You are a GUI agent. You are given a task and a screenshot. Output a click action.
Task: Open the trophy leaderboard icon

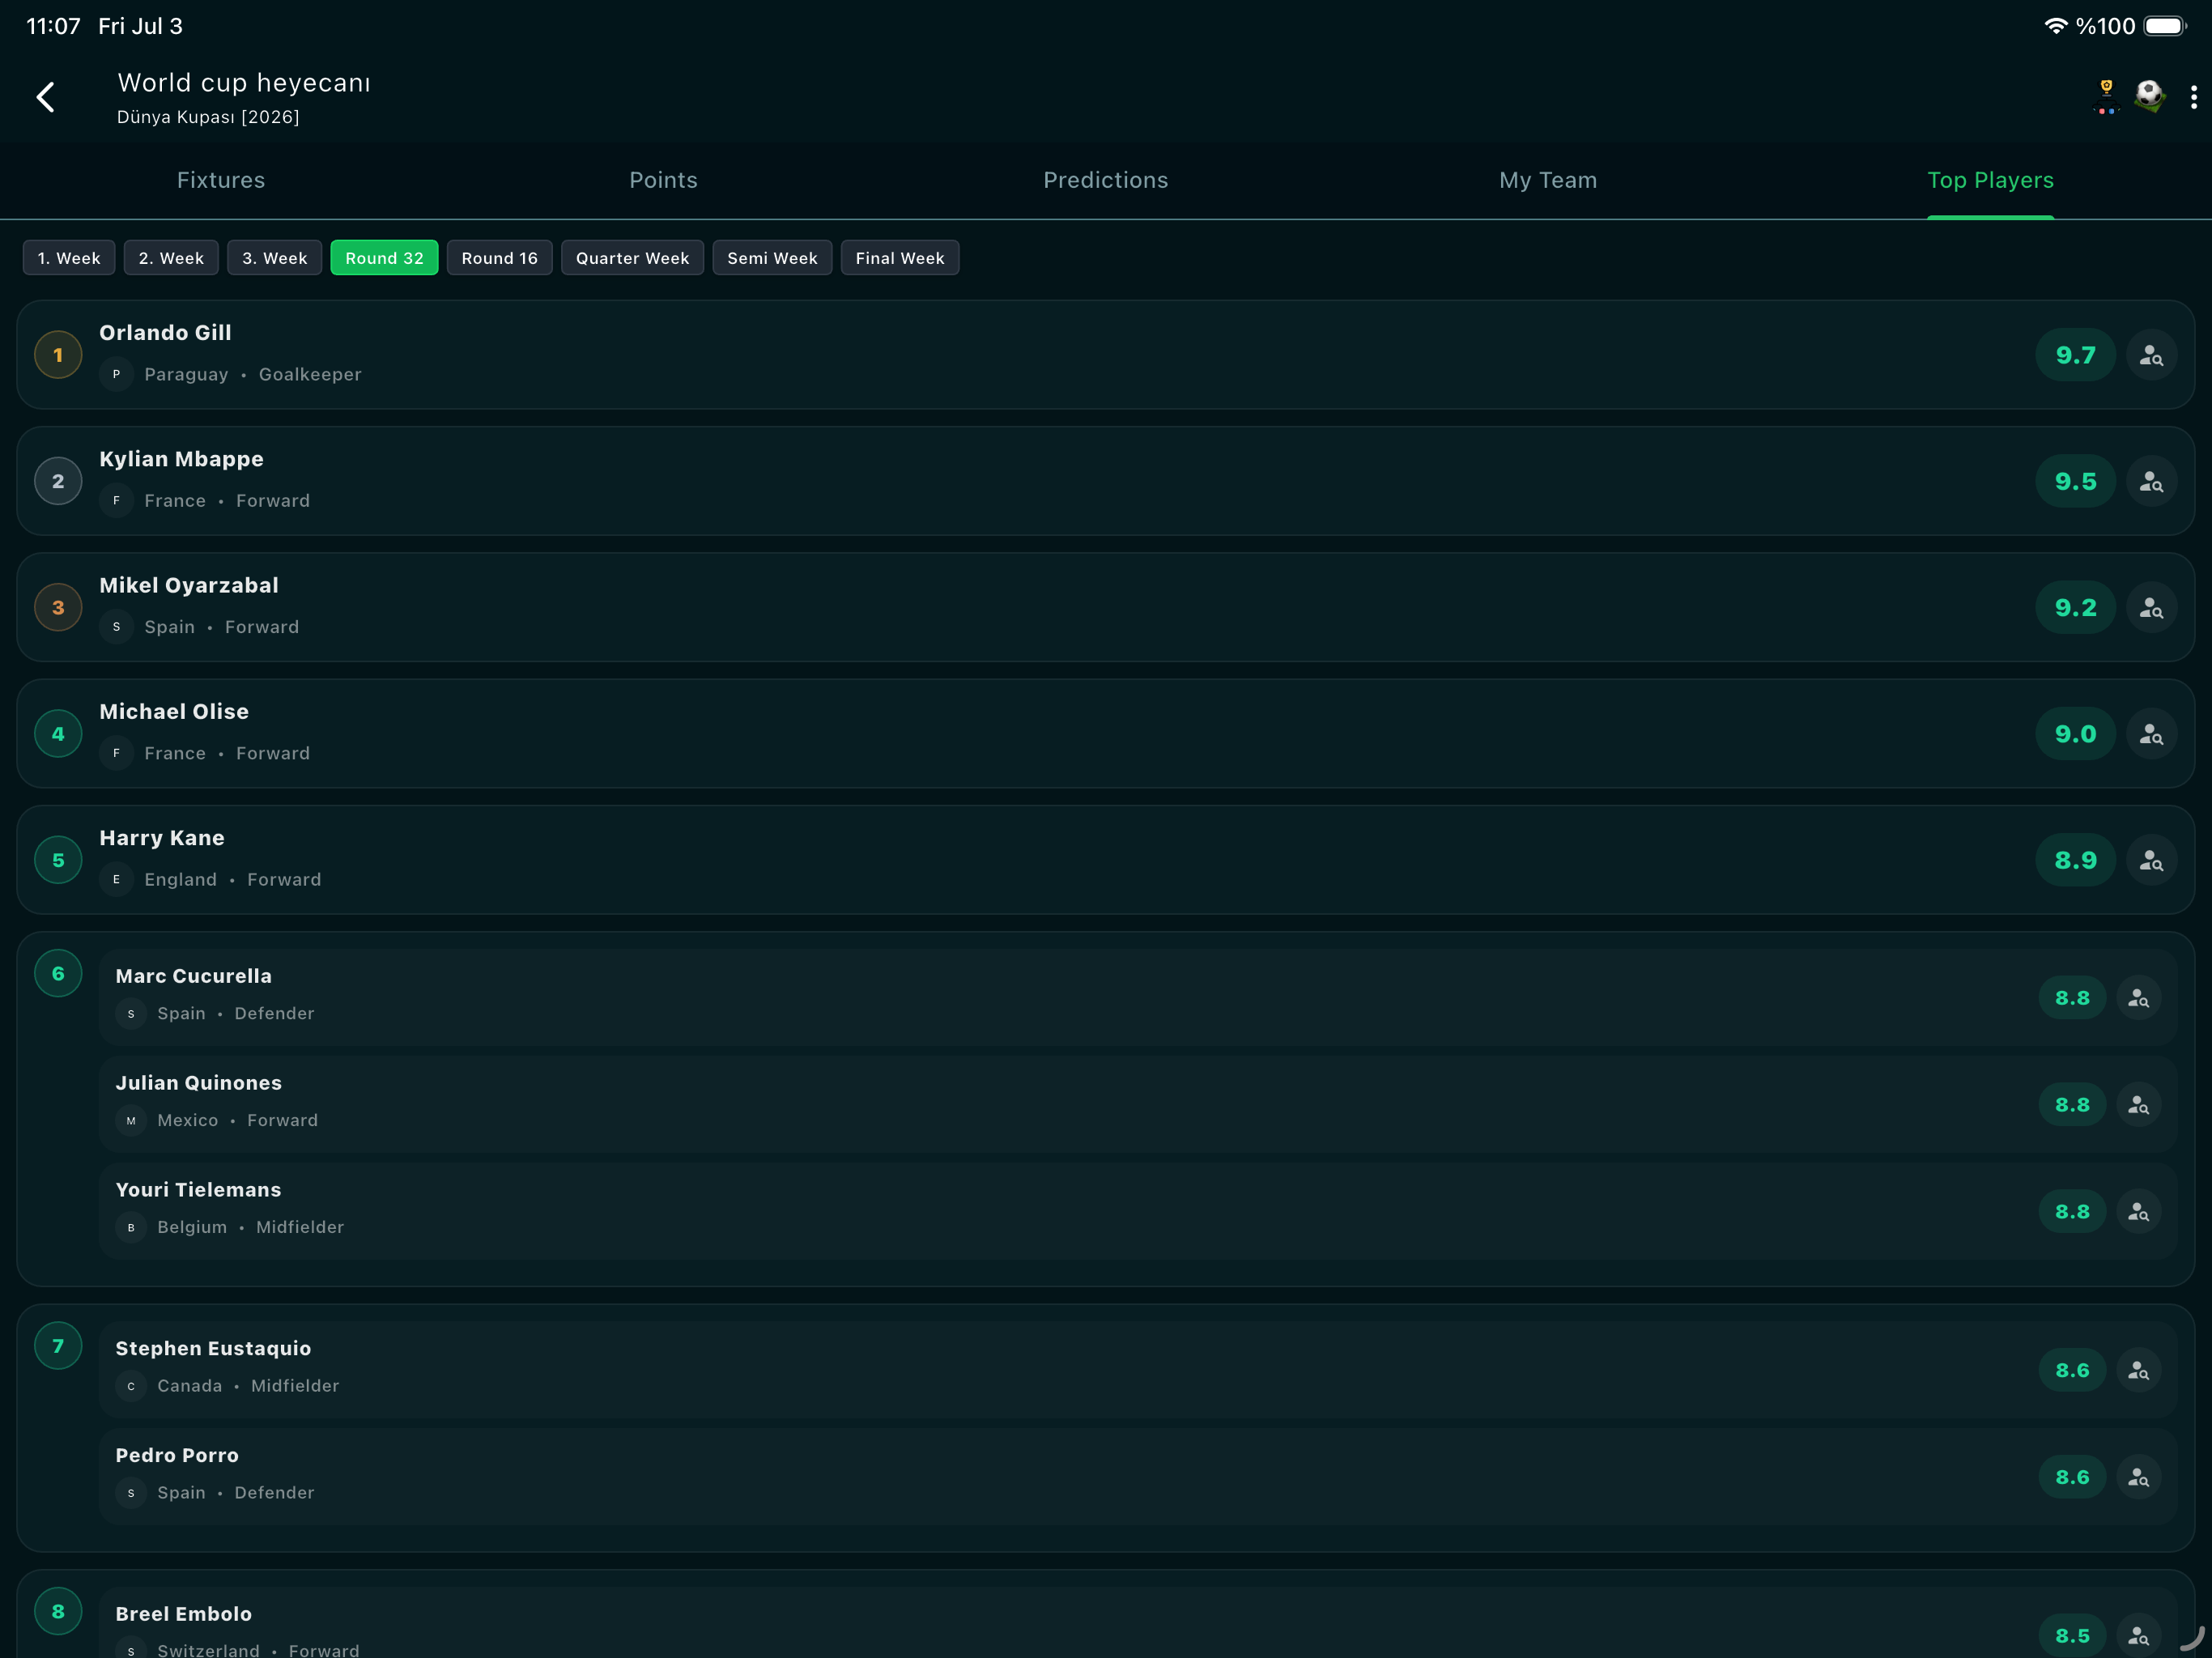[x=2106, y=97]
